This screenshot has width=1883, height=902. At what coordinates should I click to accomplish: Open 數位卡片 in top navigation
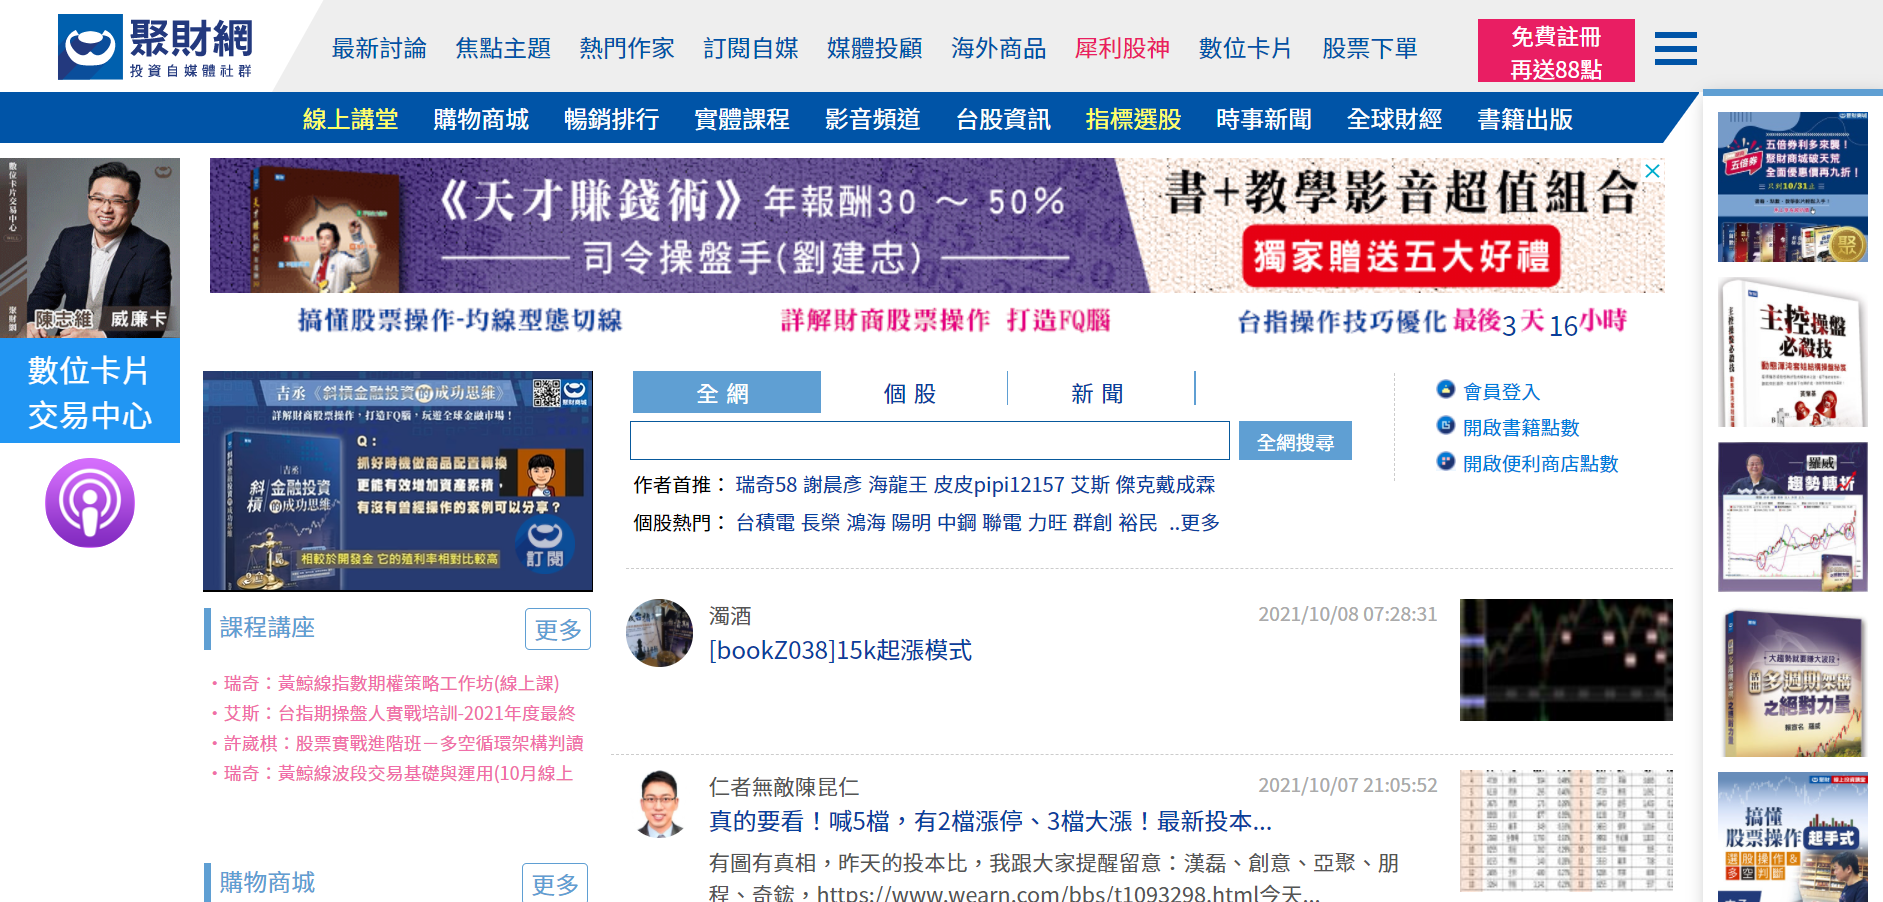pyautogui.click(x=1246, y=48)
